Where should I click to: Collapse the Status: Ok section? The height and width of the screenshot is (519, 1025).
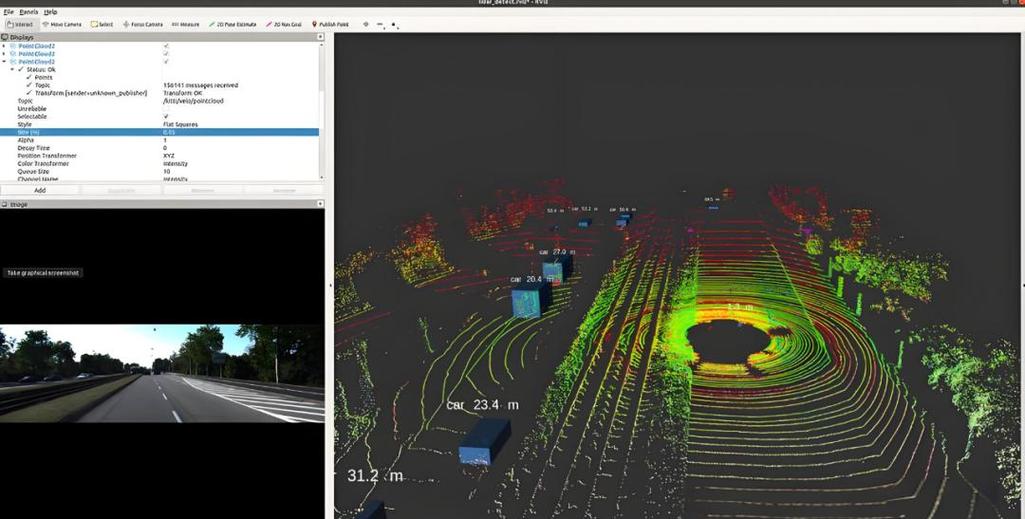12,69
